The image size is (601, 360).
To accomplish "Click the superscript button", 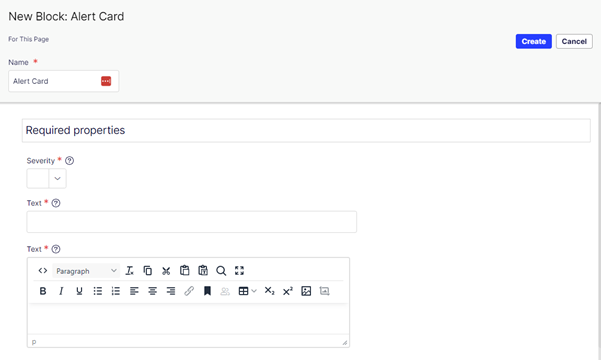I will (288, 291).
